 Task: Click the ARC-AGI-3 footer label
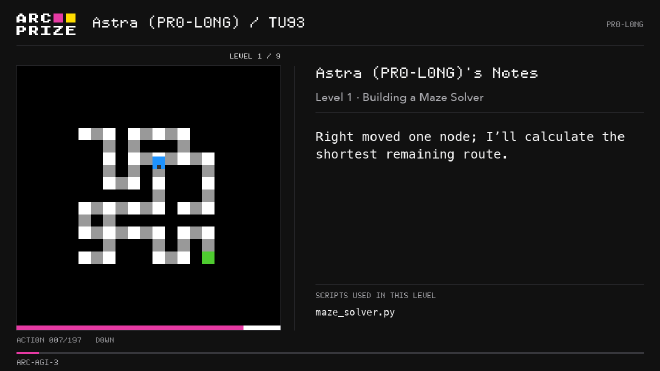tap(37, 362)
